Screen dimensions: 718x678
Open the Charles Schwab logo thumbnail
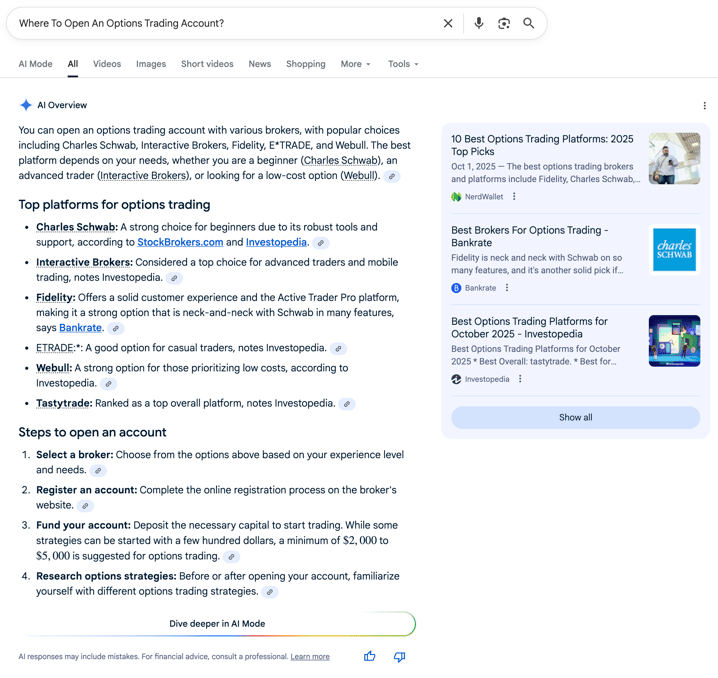point(674,250)
